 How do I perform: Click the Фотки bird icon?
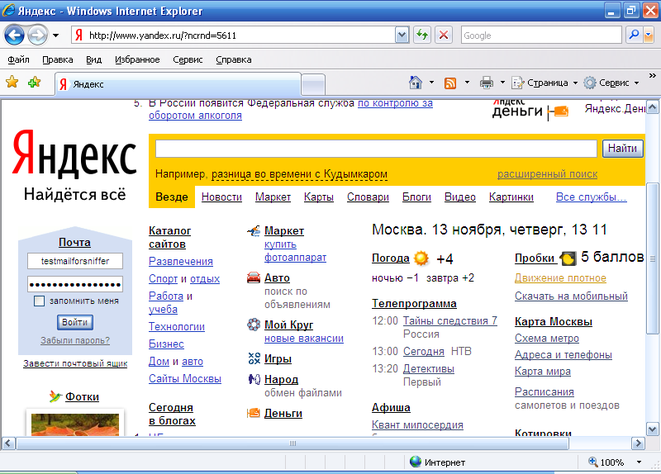pos(55,396)
